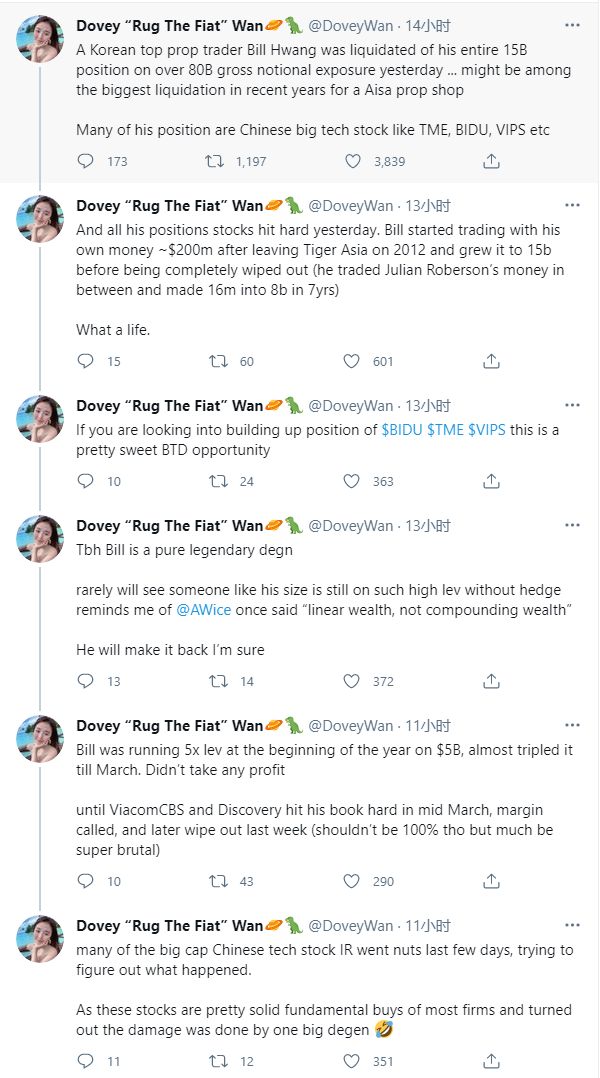Share the first tweet about Bill Hwang

(491, 161)
